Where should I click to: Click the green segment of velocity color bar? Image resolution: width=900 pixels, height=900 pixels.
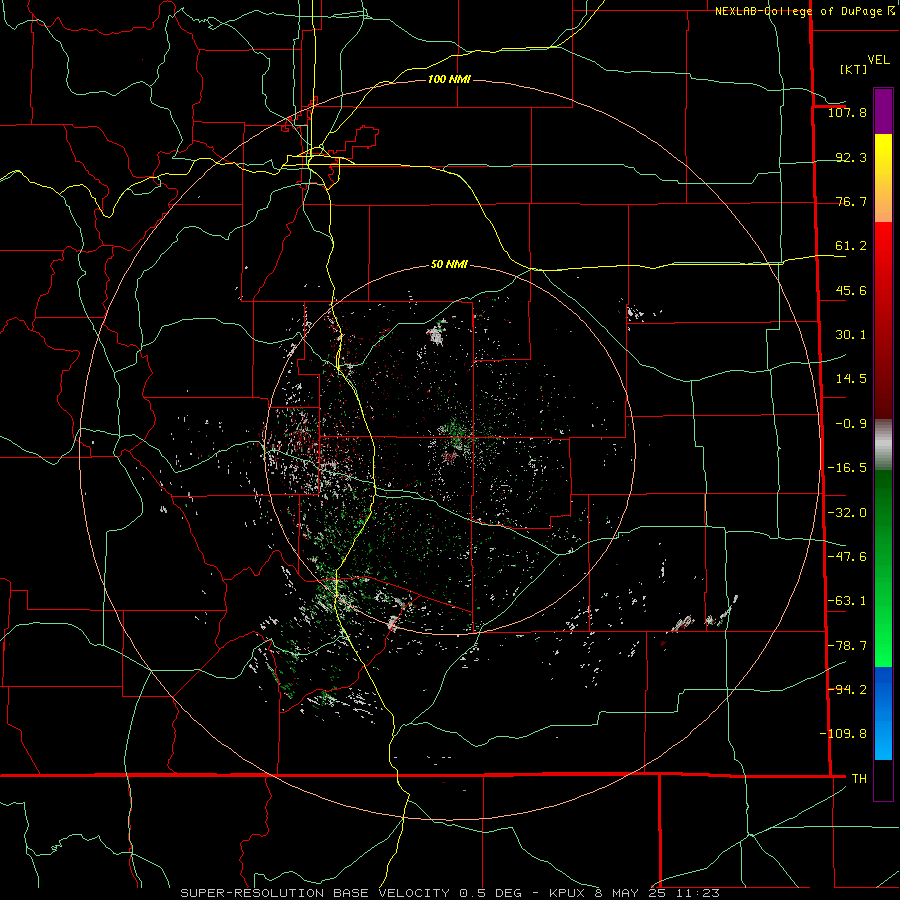[883, 568]
